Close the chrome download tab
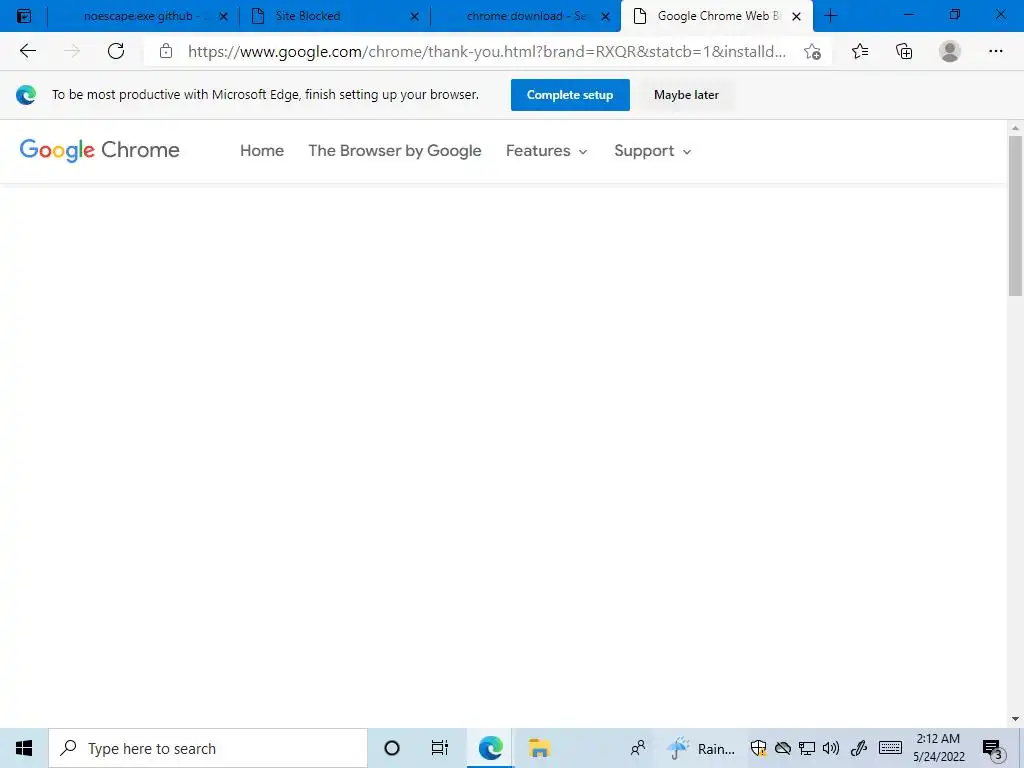Image resolution: width=1024 pixels, height=768 pixels. click(x=605, y=16)
